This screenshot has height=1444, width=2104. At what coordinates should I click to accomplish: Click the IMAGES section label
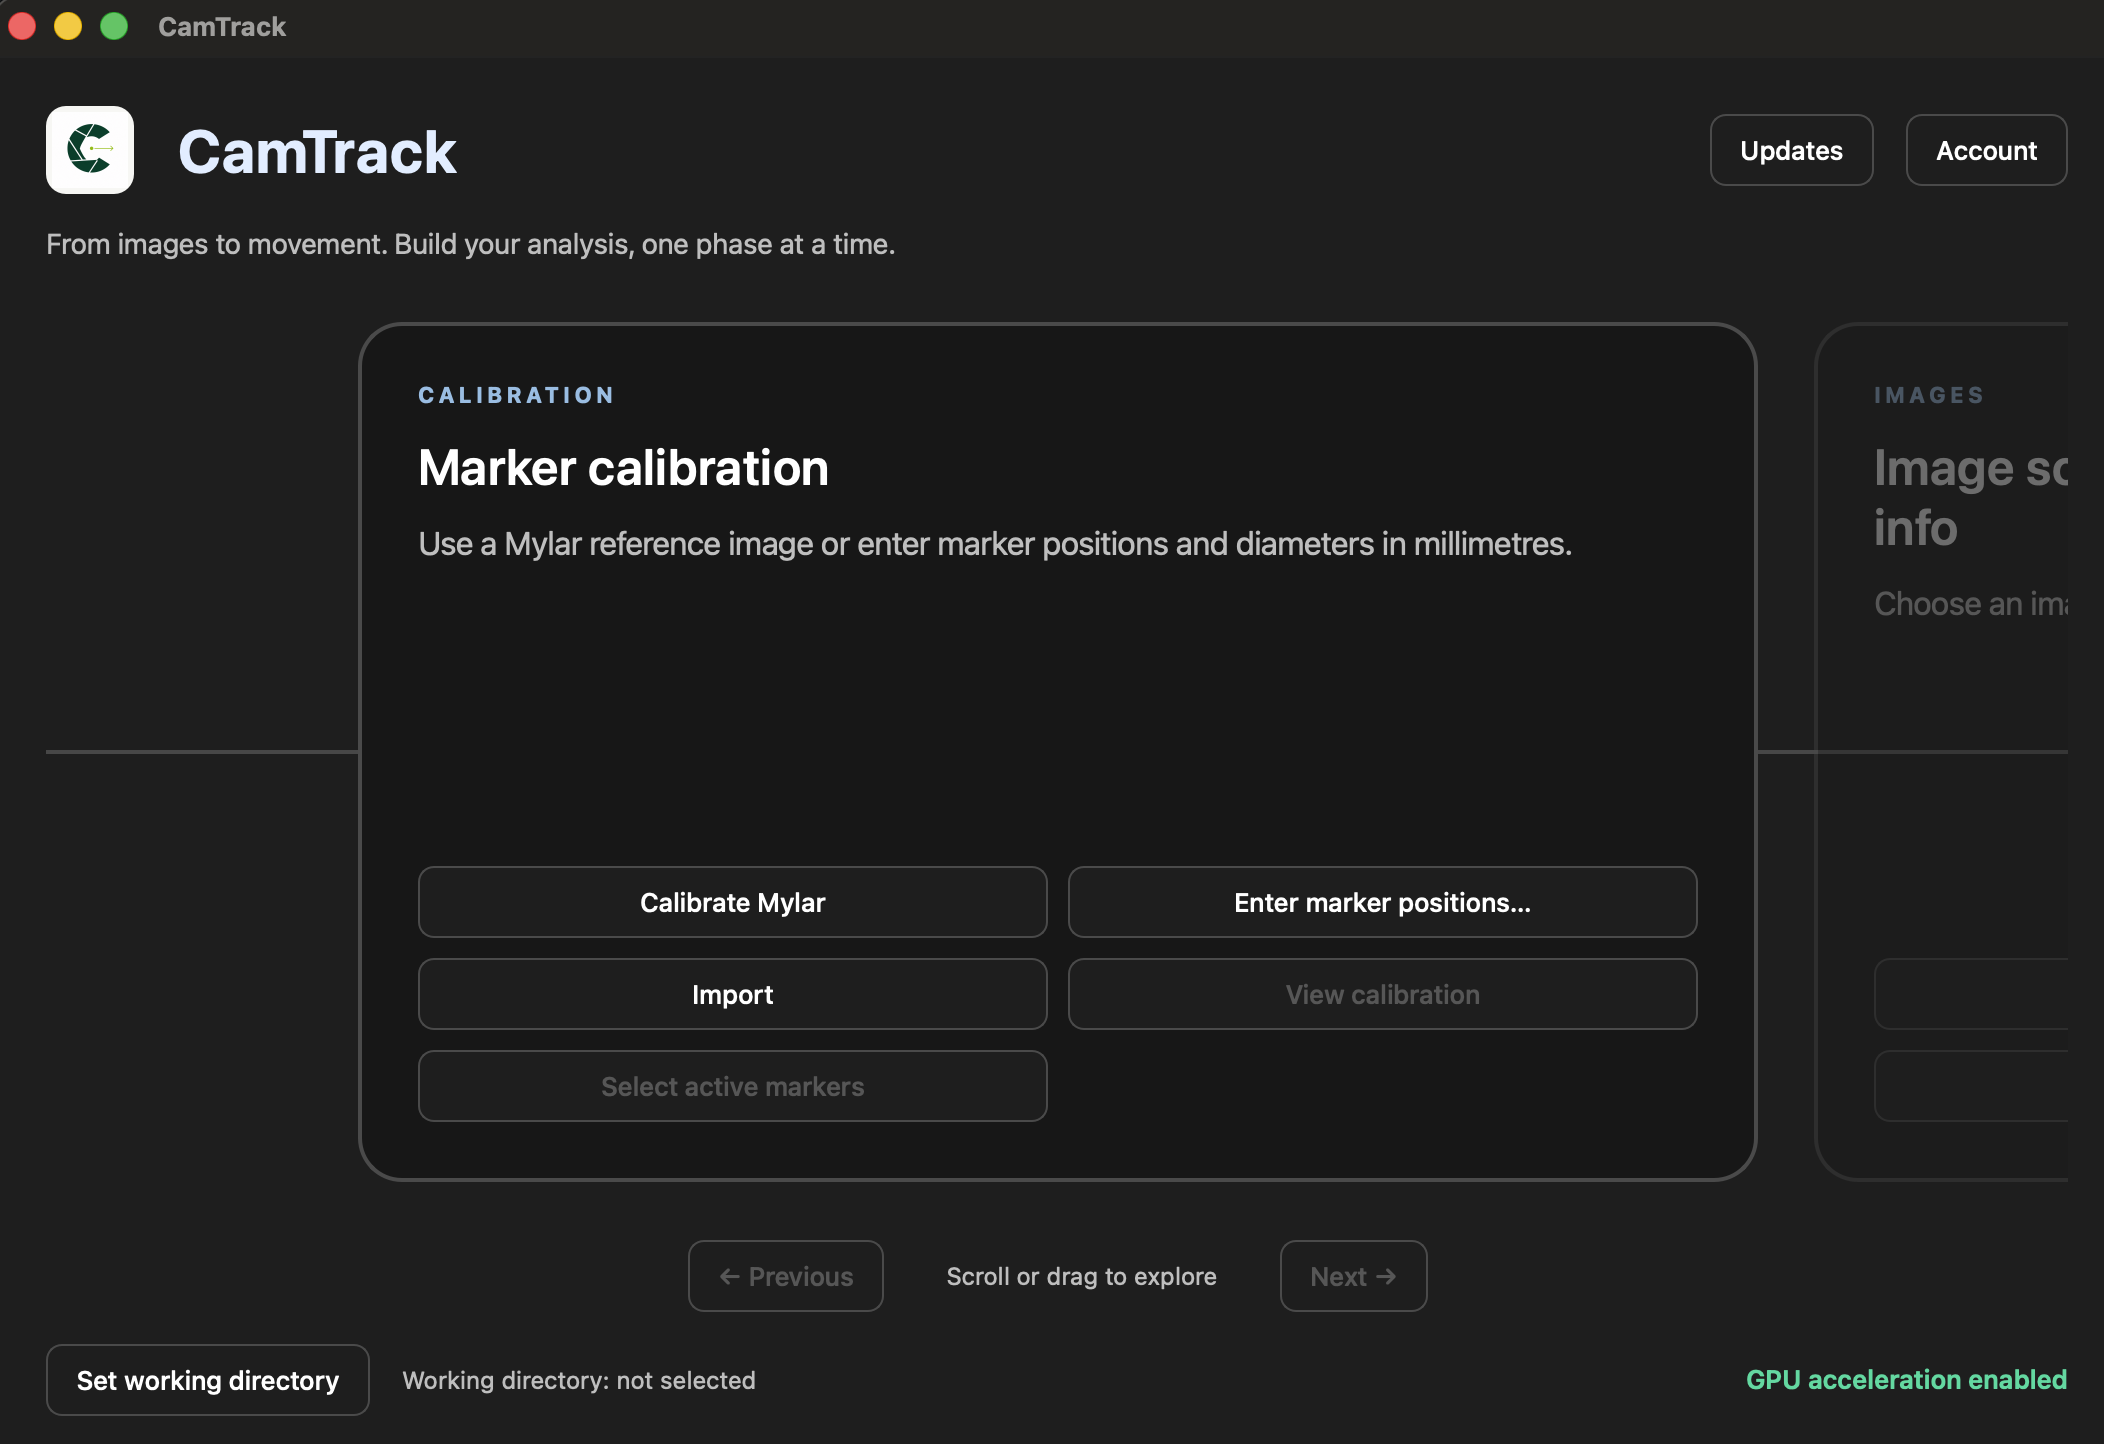[x=1928, y=396]
